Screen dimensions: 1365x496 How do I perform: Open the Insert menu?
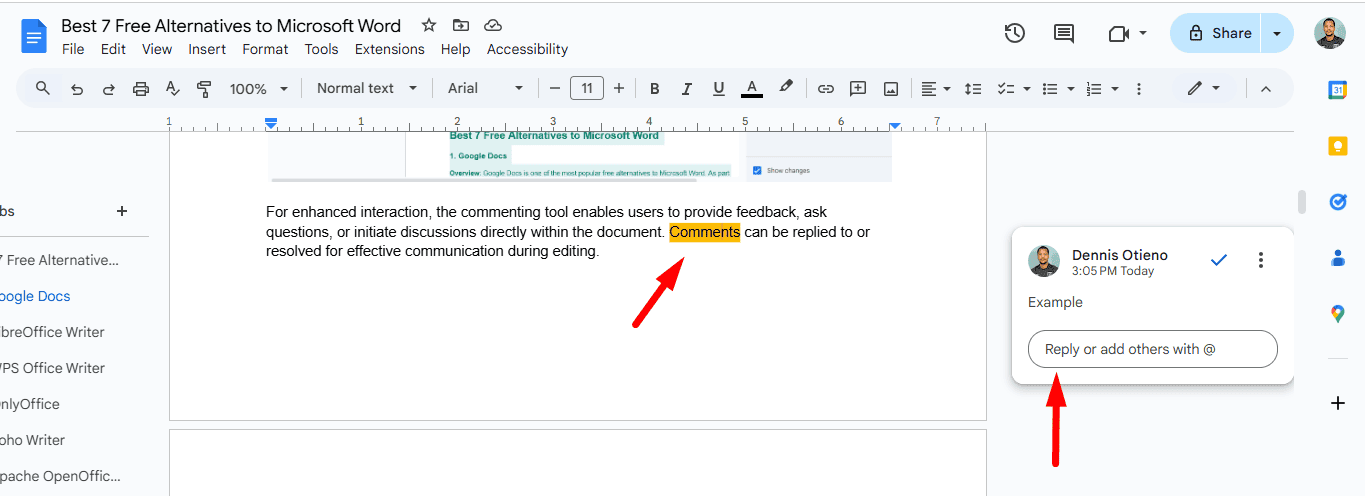207,49
